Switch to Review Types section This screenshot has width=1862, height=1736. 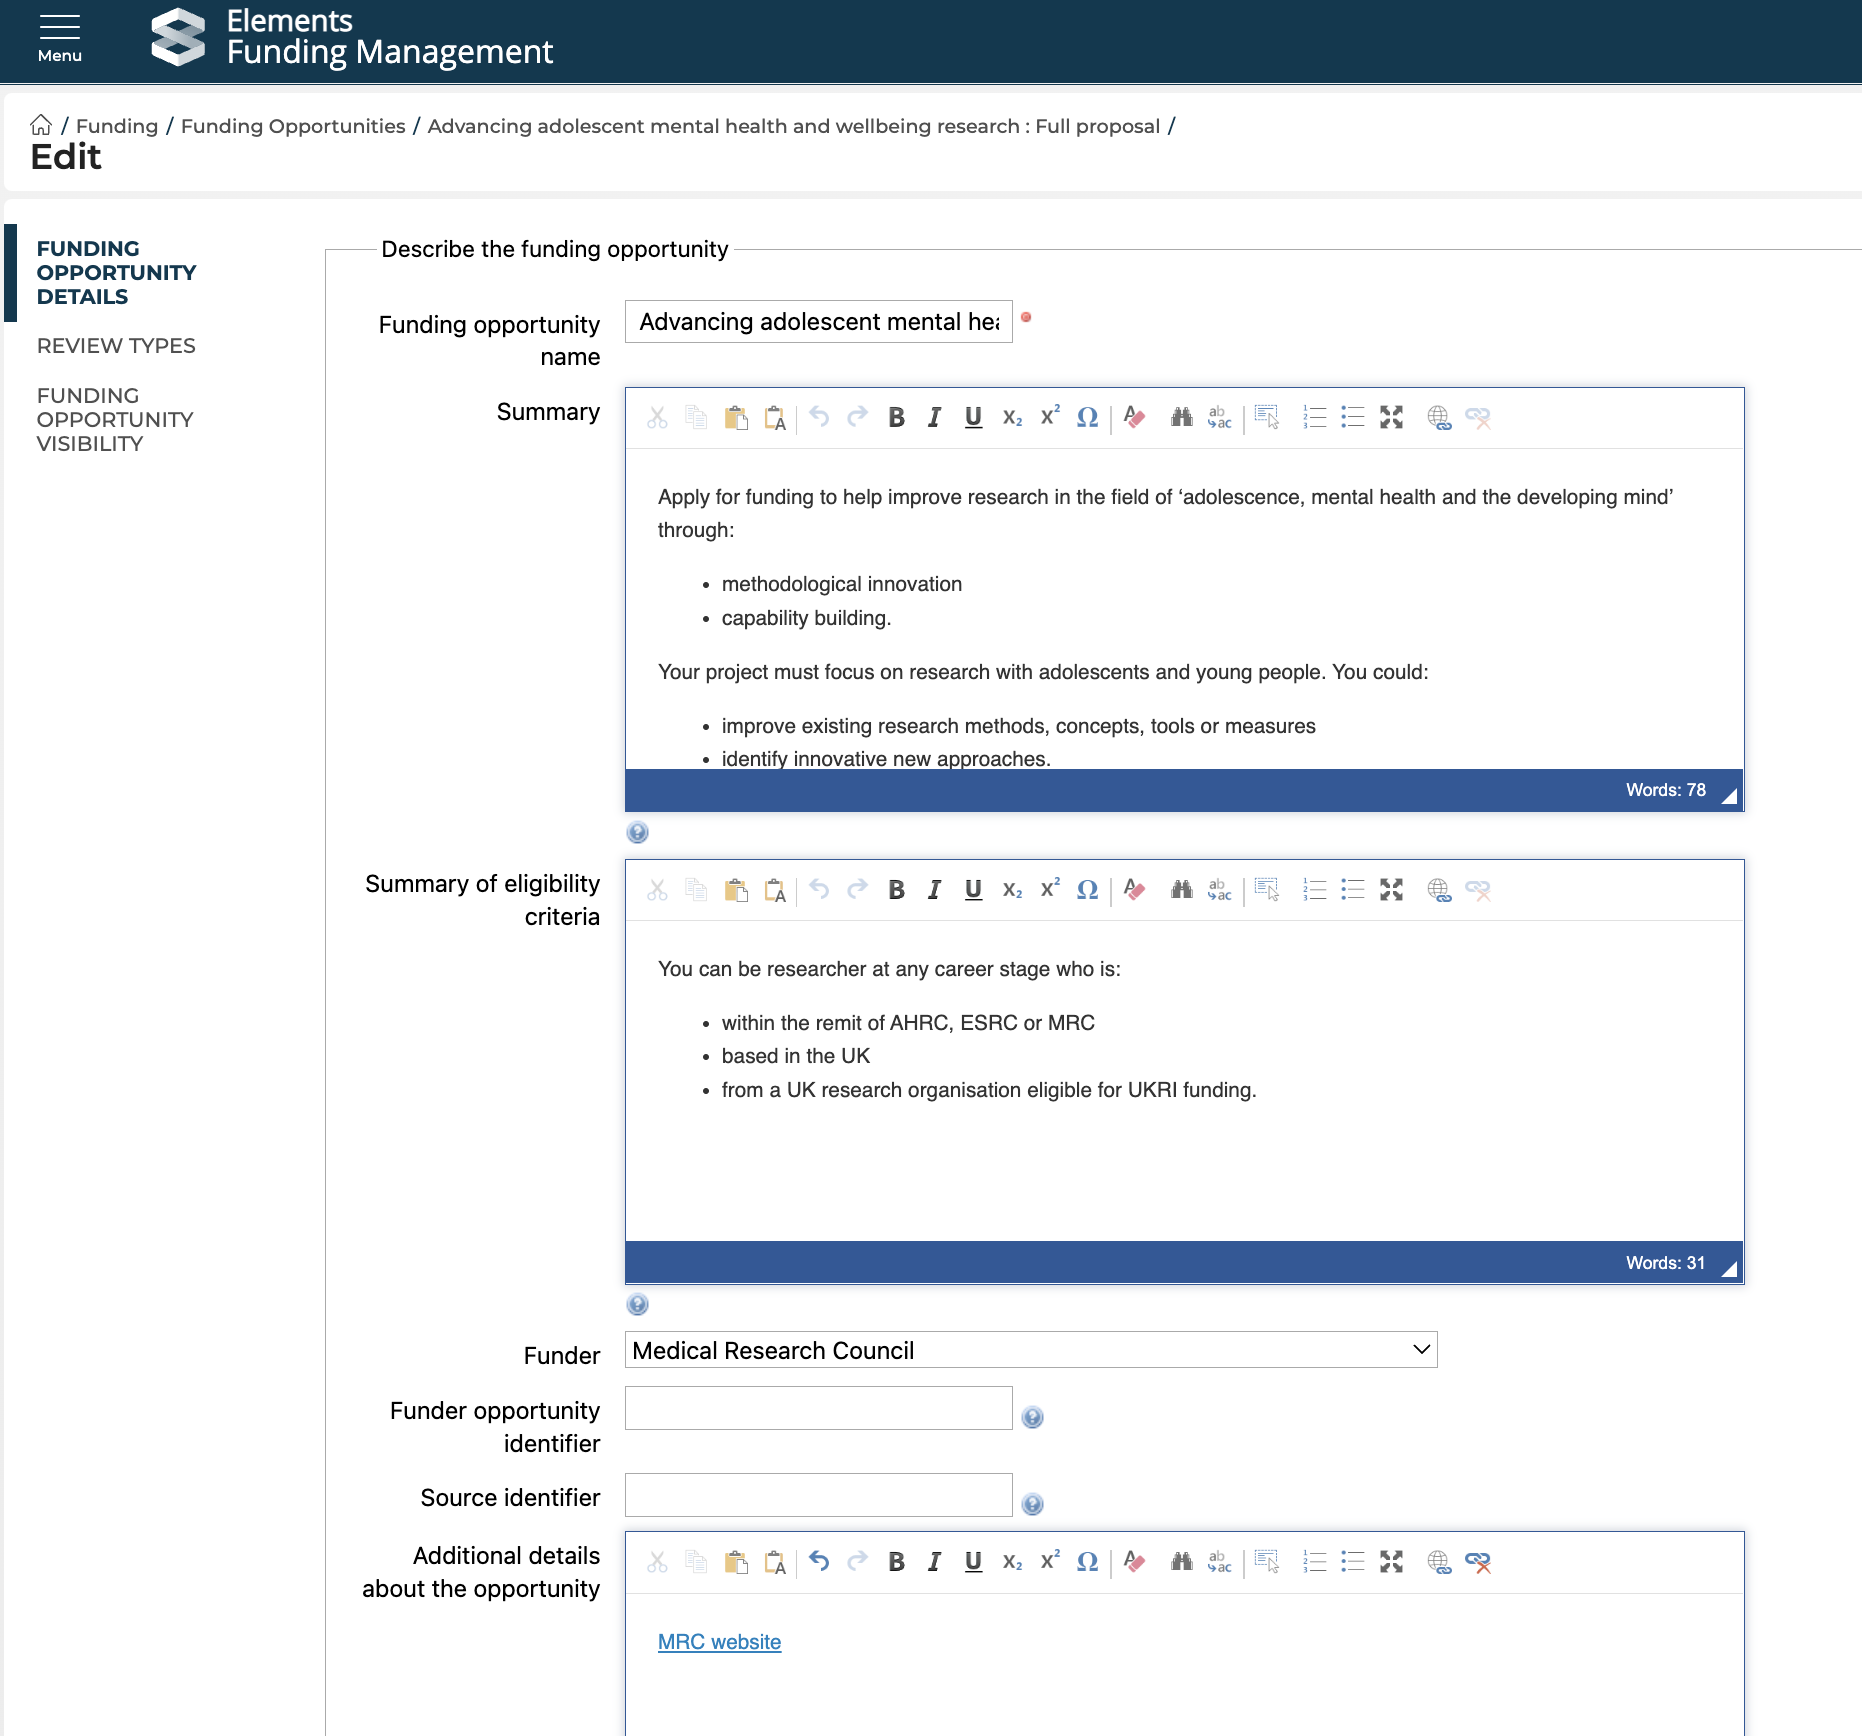pos(116,346)
